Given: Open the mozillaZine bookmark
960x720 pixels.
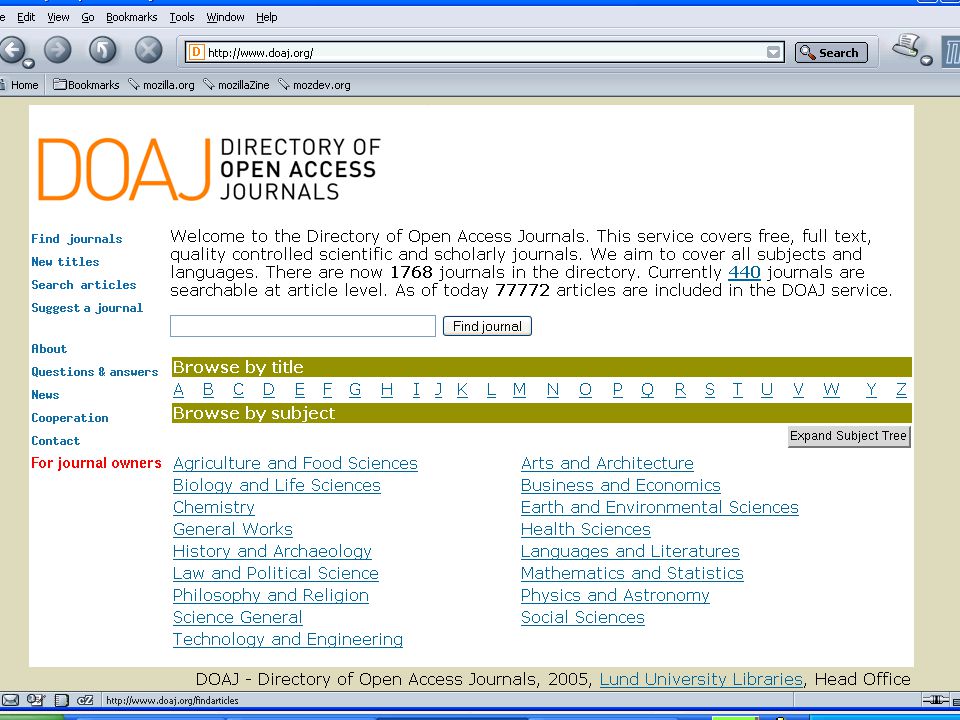Looking at the screenshot, I should click(236, 85).
